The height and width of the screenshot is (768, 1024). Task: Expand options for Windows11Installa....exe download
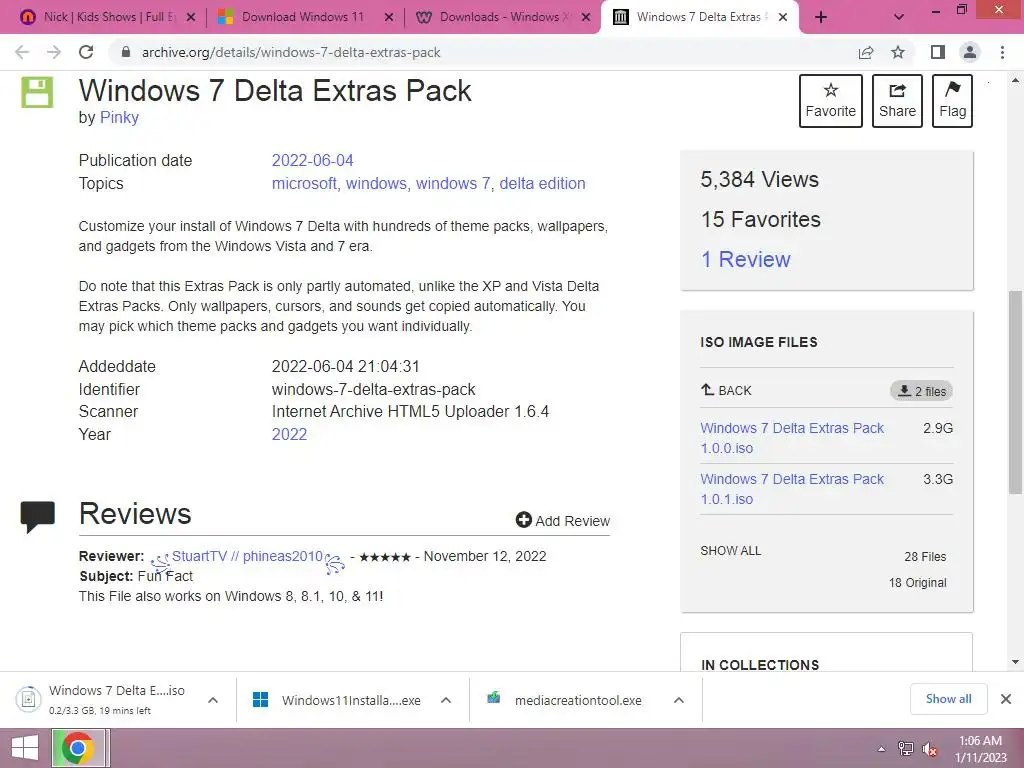tap(446, 700)
